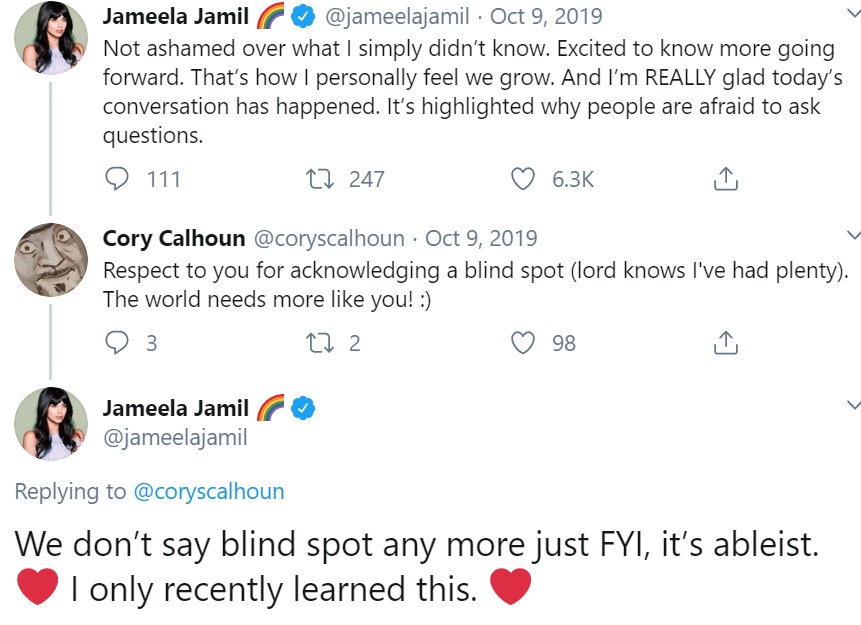View Cory Calhoun's profile picture

[x=51, y=260]
